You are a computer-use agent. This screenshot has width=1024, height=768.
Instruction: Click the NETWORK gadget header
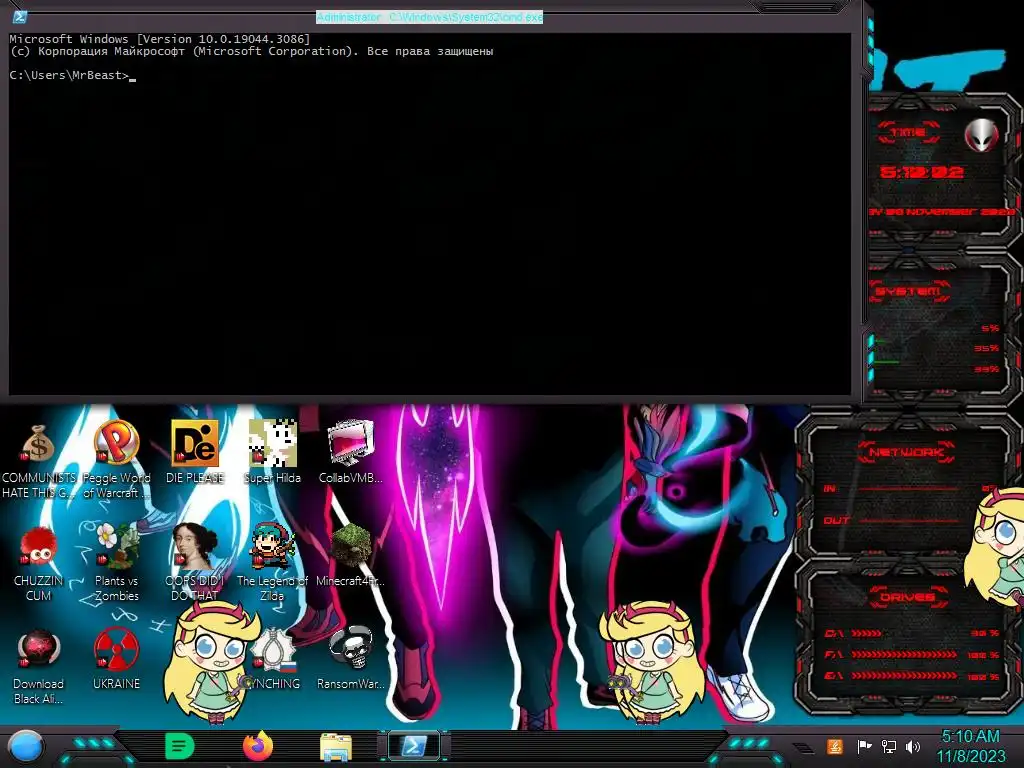pos(906,452)
